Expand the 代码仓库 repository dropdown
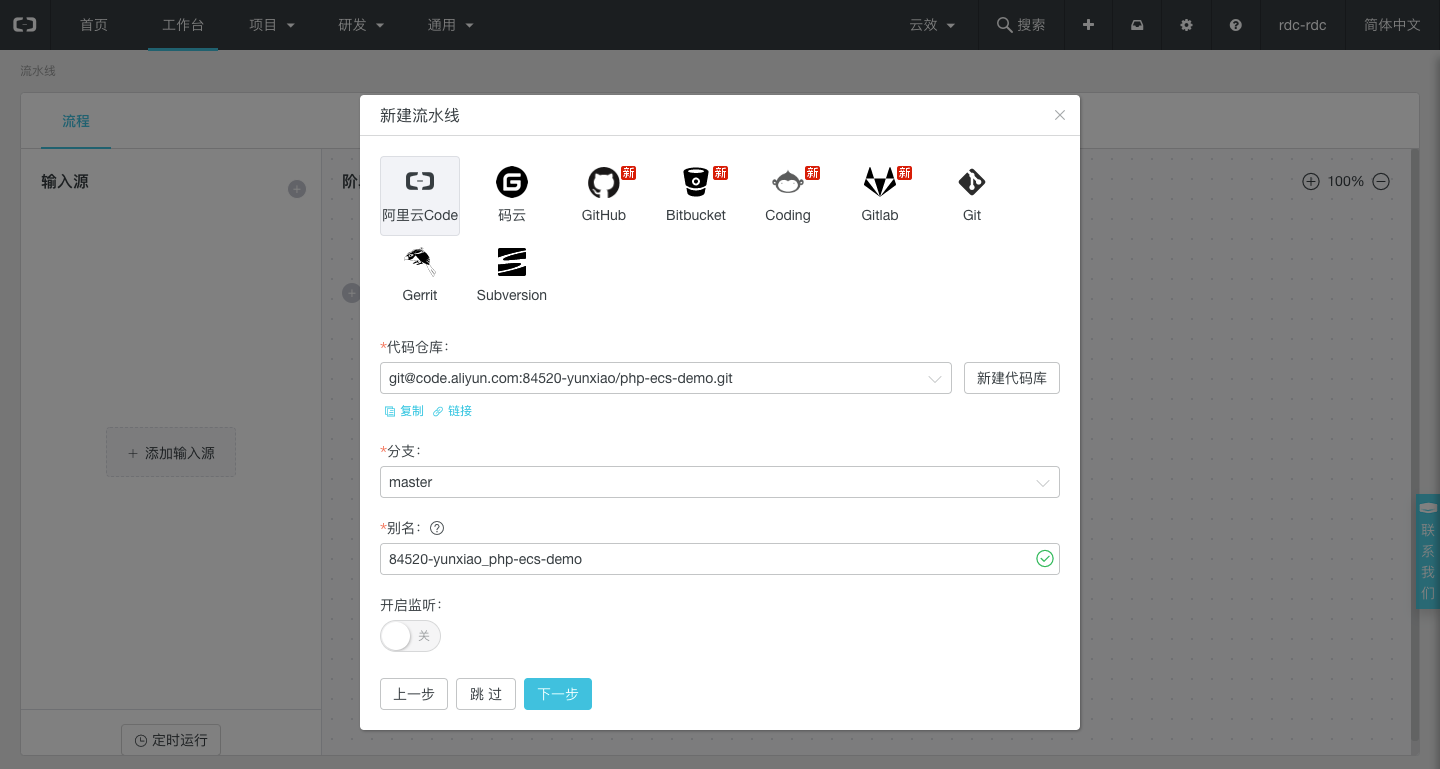Screen dimensions: 1440x769 click(666, 378)
